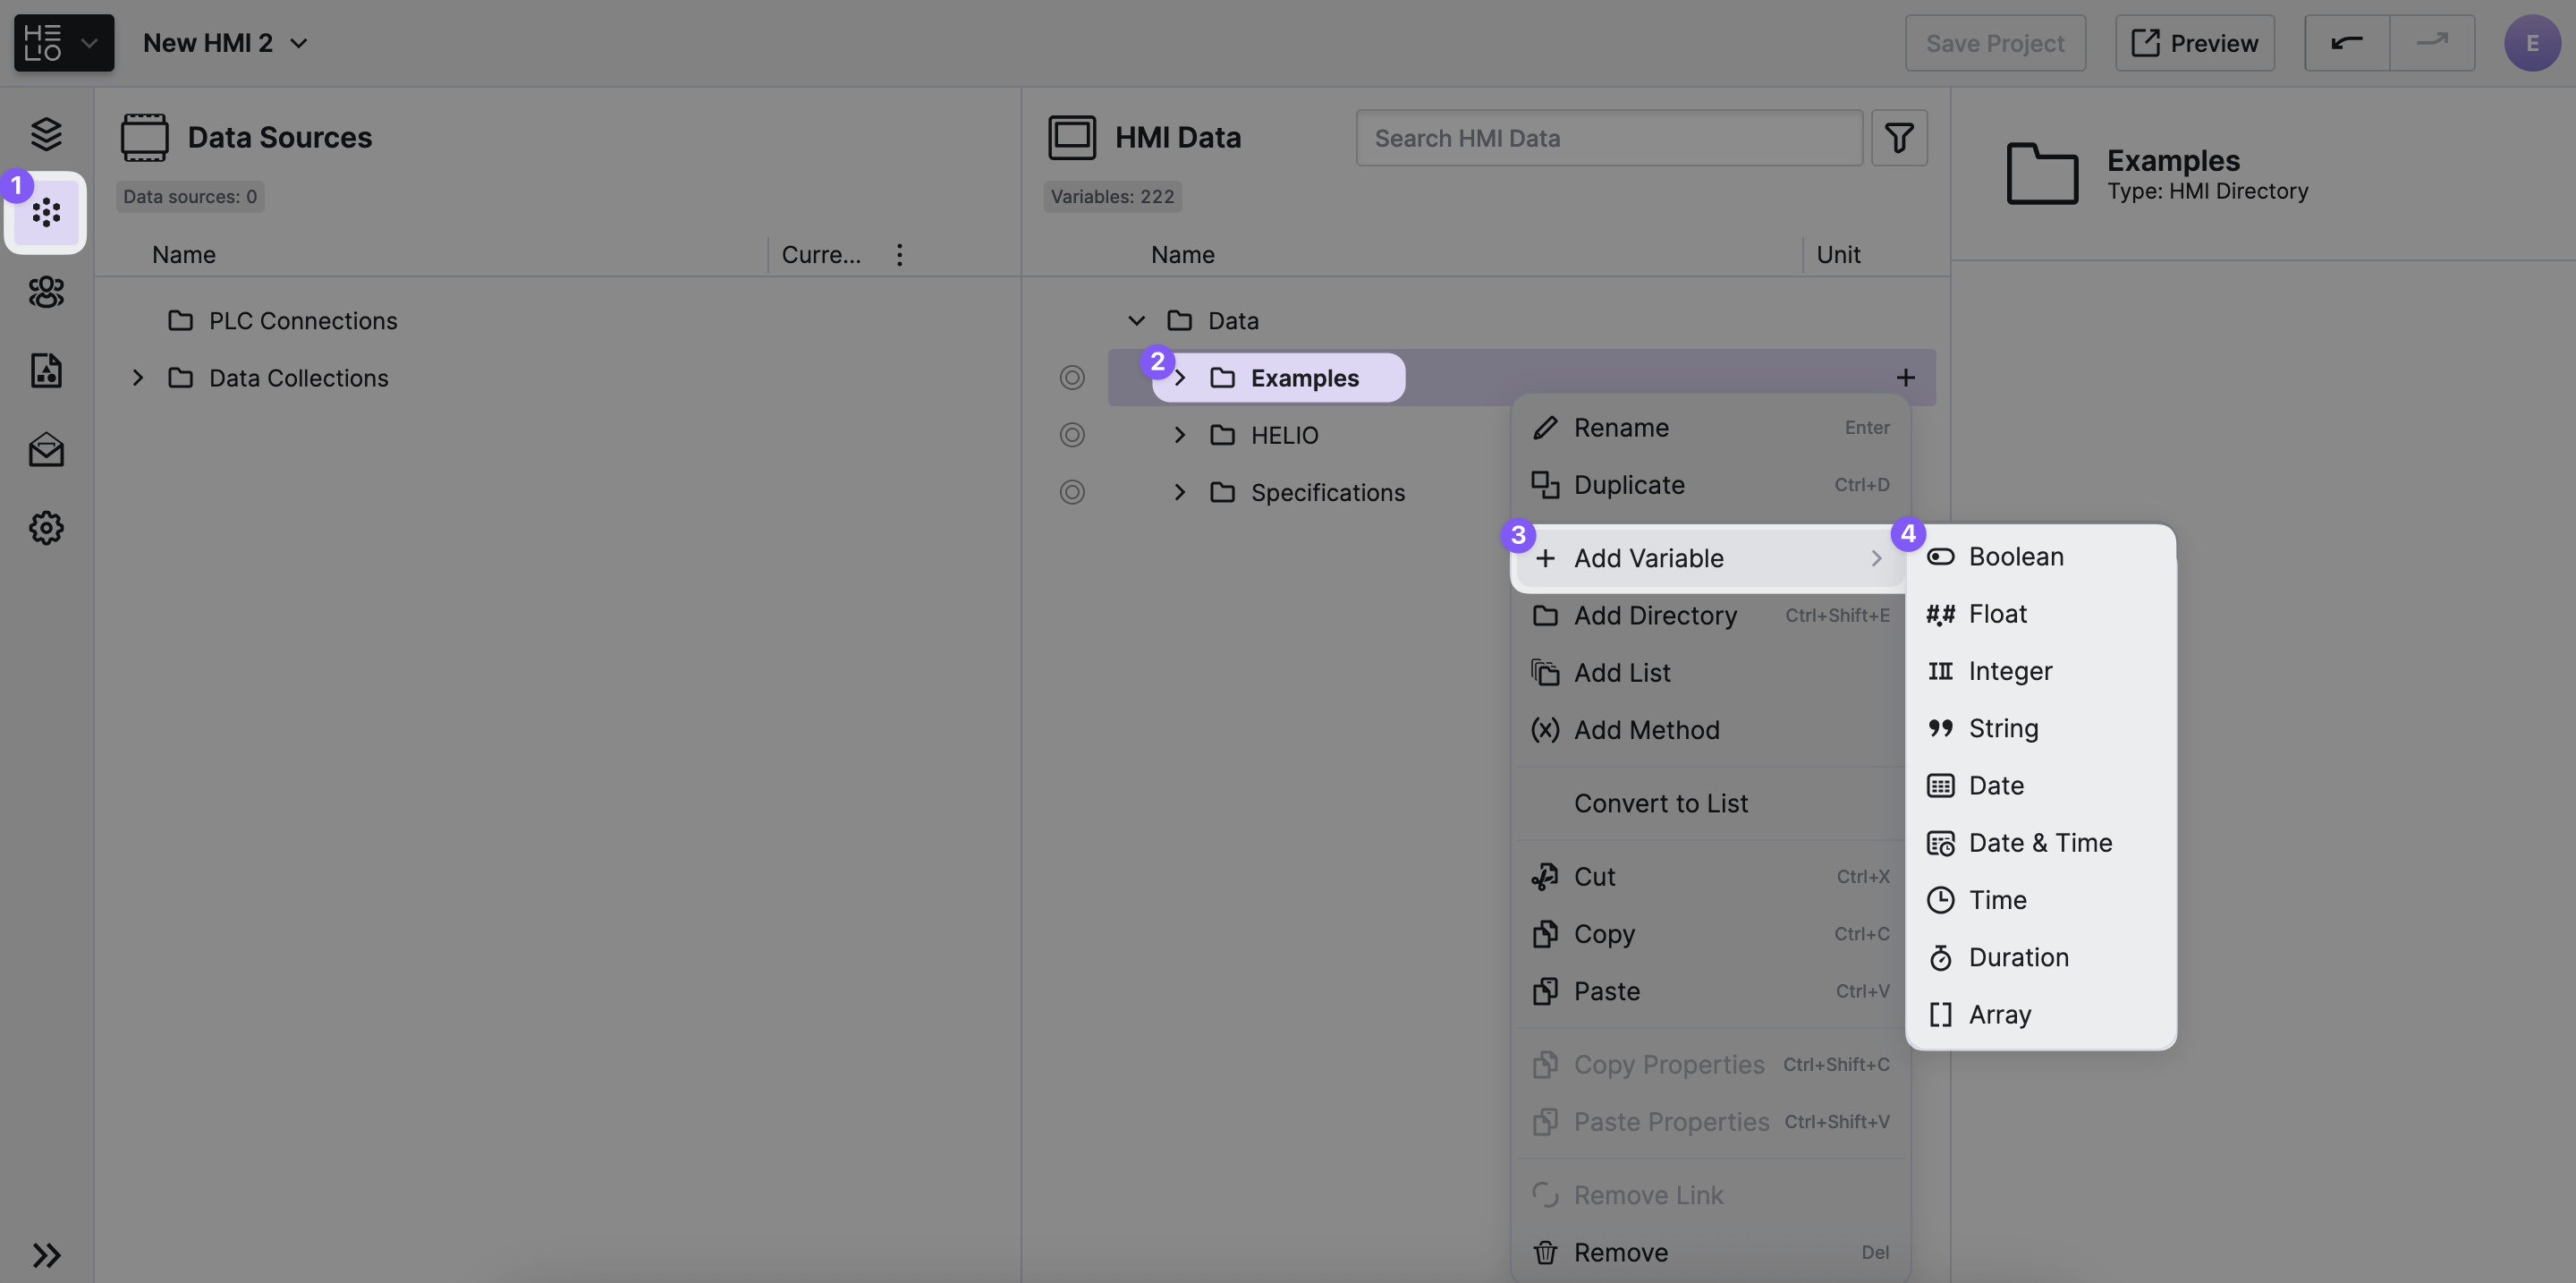Choose Add Directory in context menu
Viewport: 2576px width, 1283px height.
tap(1655, 616)
